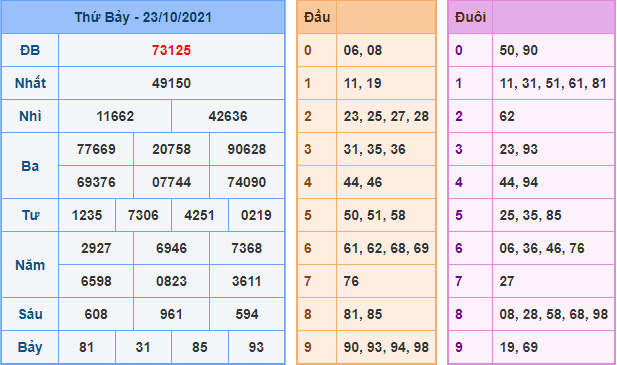Select seventh prize number 81
This screenshot has width=617, height=365.
click(x=87, y=348)
